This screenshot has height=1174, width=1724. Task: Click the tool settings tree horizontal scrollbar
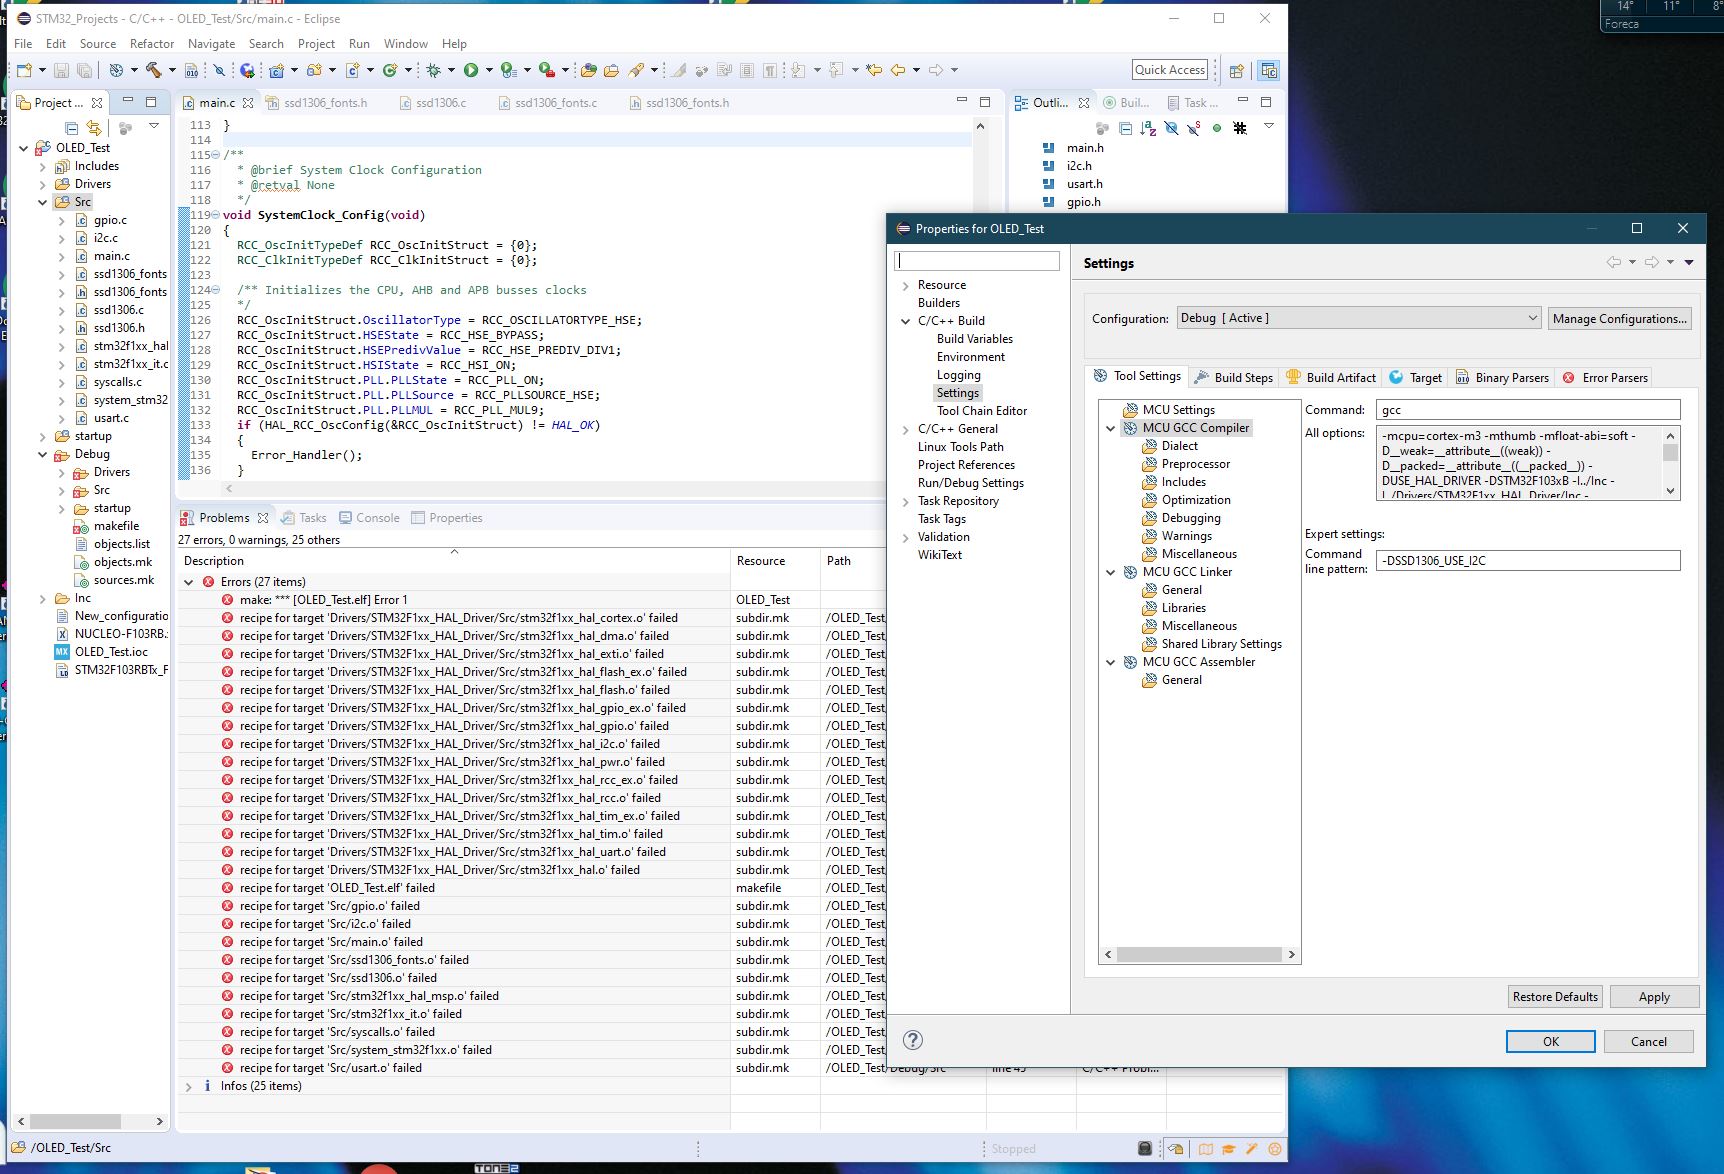(1199, 955)
